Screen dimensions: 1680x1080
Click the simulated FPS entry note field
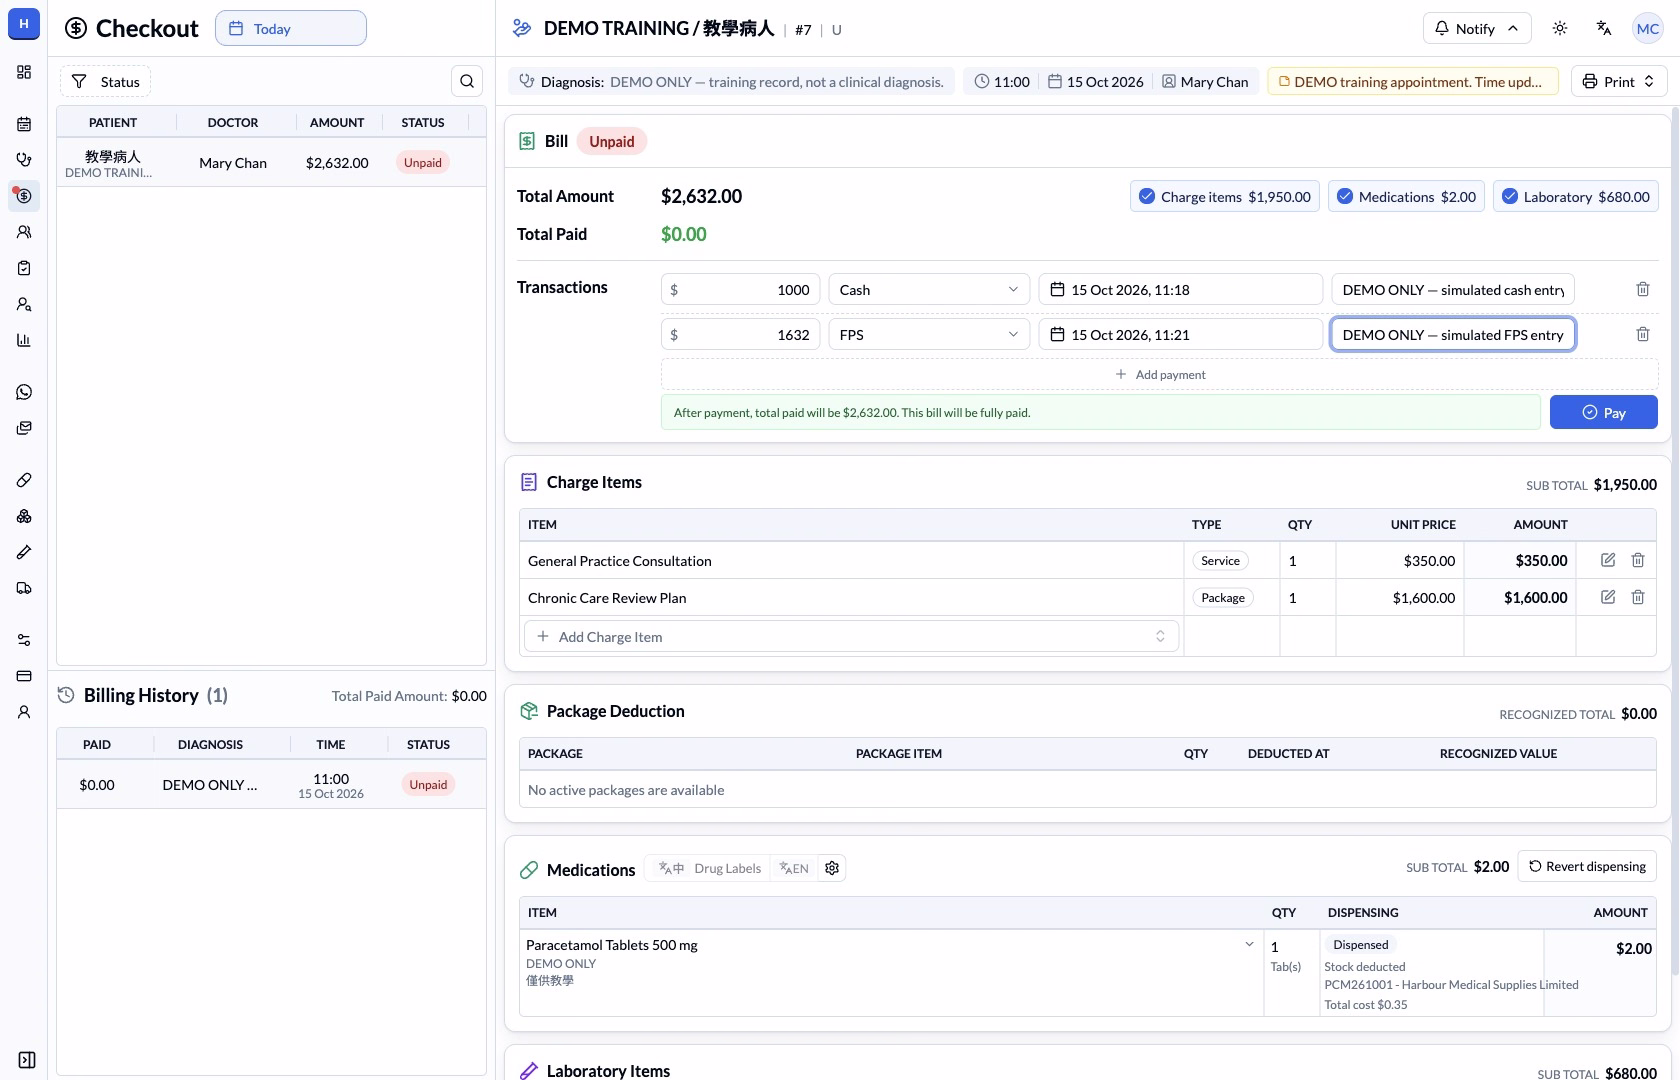1453,334
